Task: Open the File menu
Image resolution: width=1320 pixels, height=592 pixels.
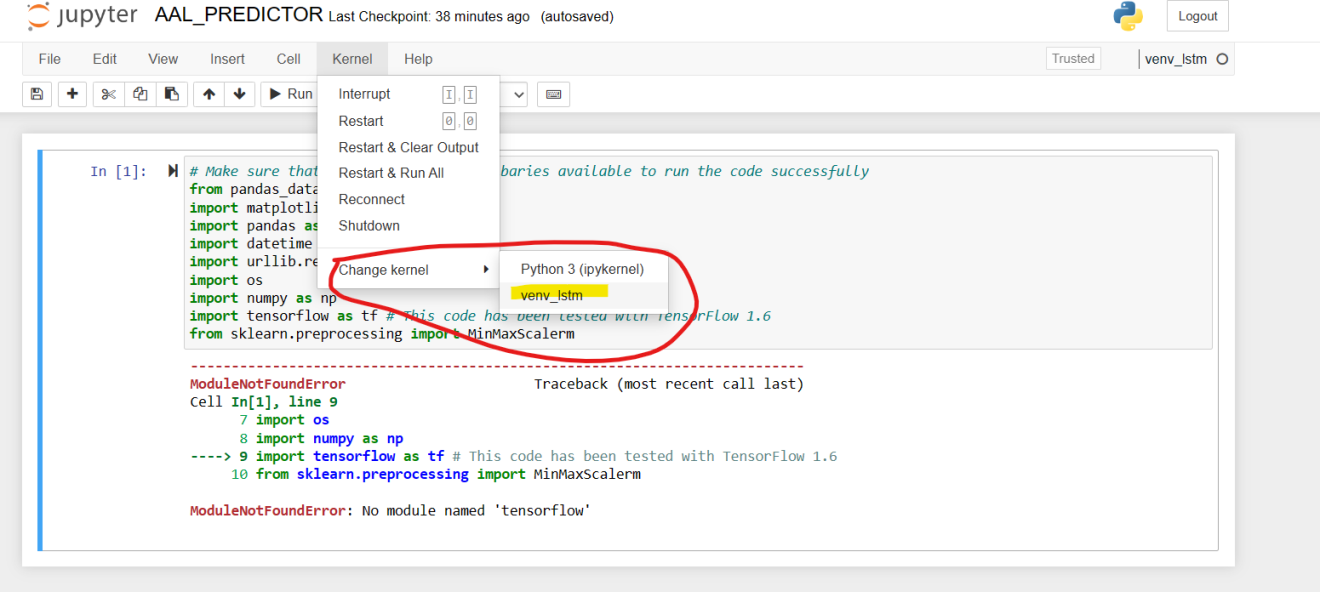Action: tap(49, 59)
